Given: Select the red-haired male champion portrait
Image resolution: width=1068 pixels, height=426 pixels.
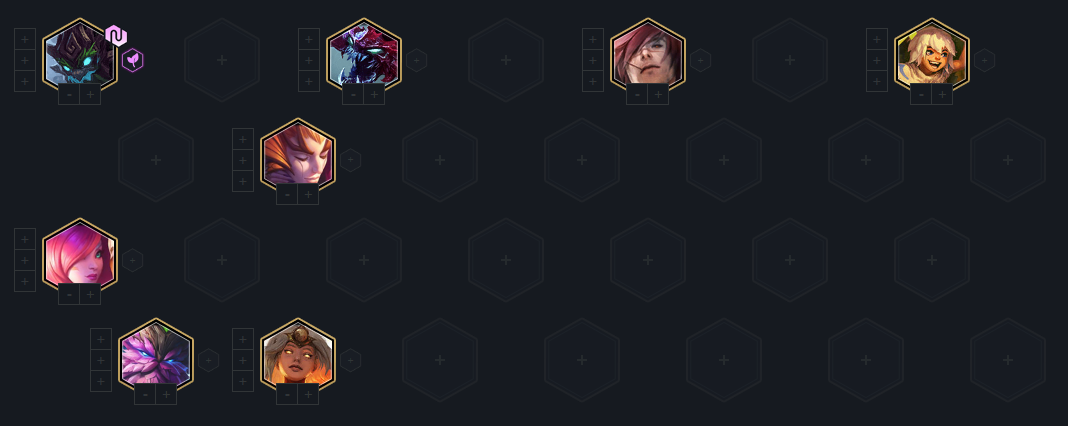Looking at the screenshot, I should coord(648,58).
